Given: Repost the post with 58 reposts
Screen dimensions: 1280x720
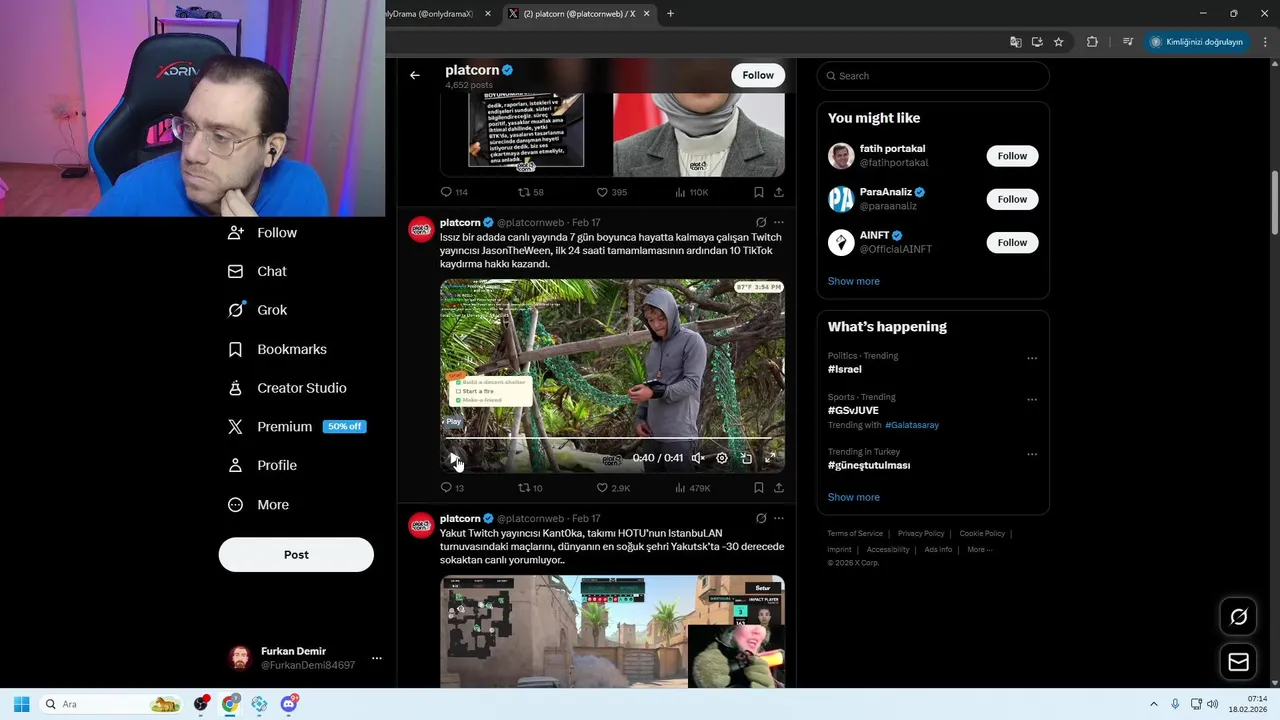Looking at the screenshot, I should click(530, 192).
